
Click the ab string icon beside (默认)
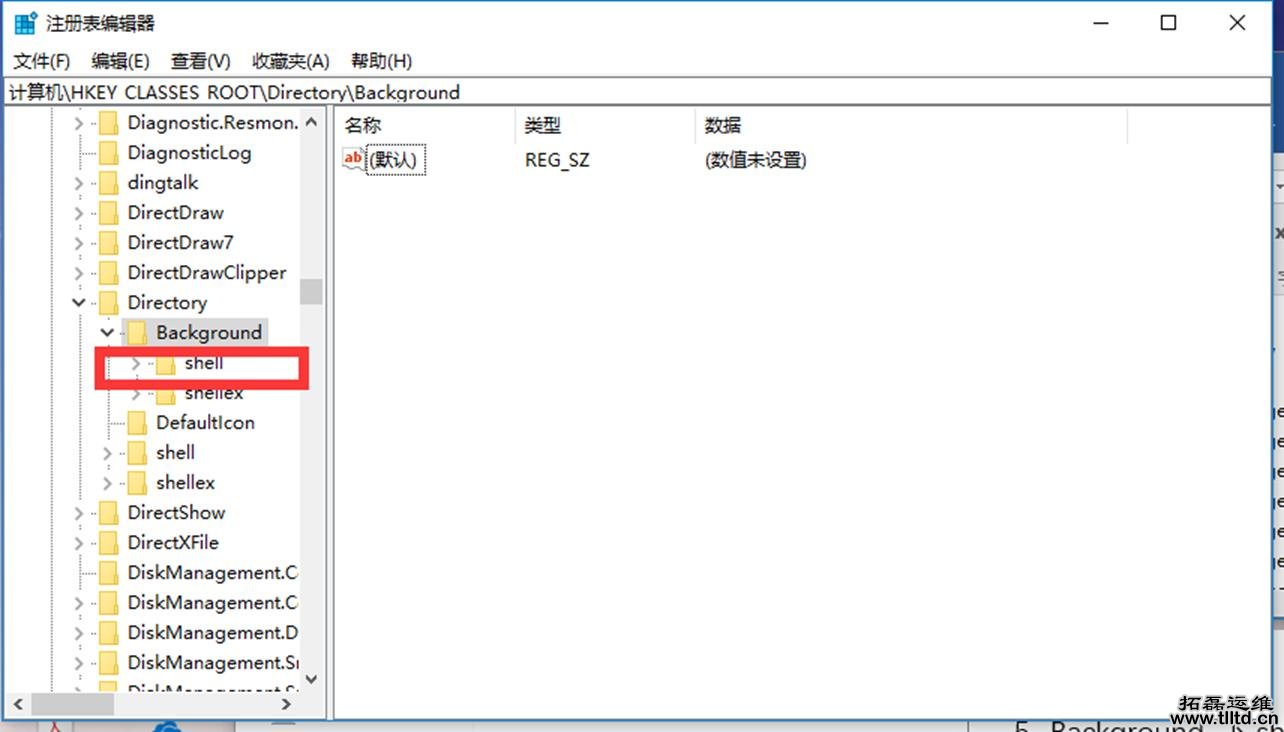(x=353, y=158)
